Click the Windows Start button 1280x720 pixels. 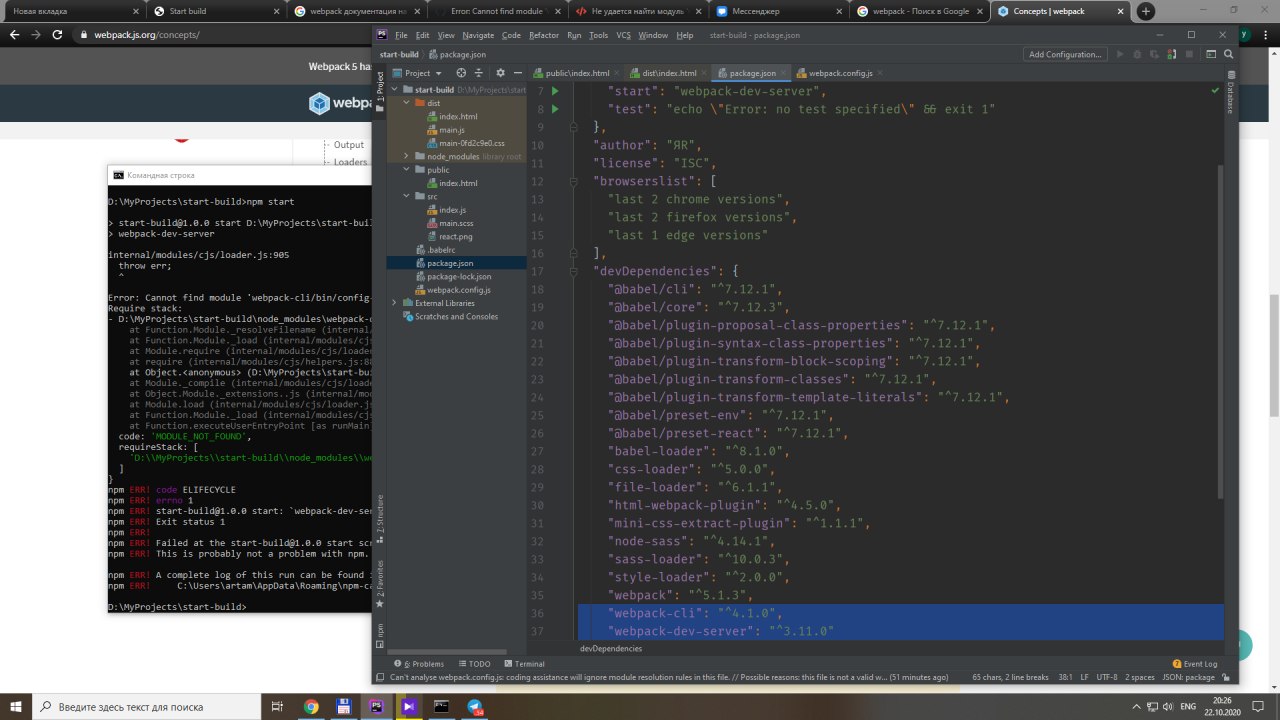[x=15, y=706]
